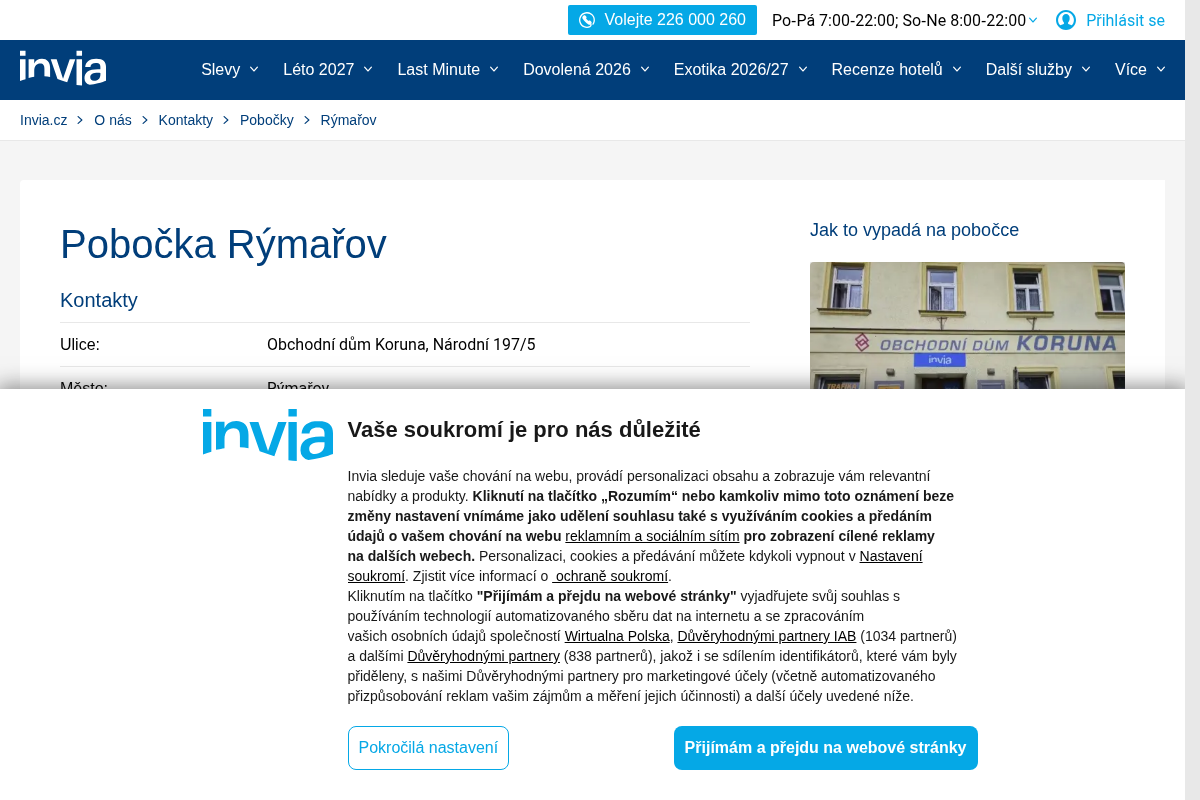
Task: Expand the opening hours chevron
Action: pyautogui.click(x=1033, y=20)
